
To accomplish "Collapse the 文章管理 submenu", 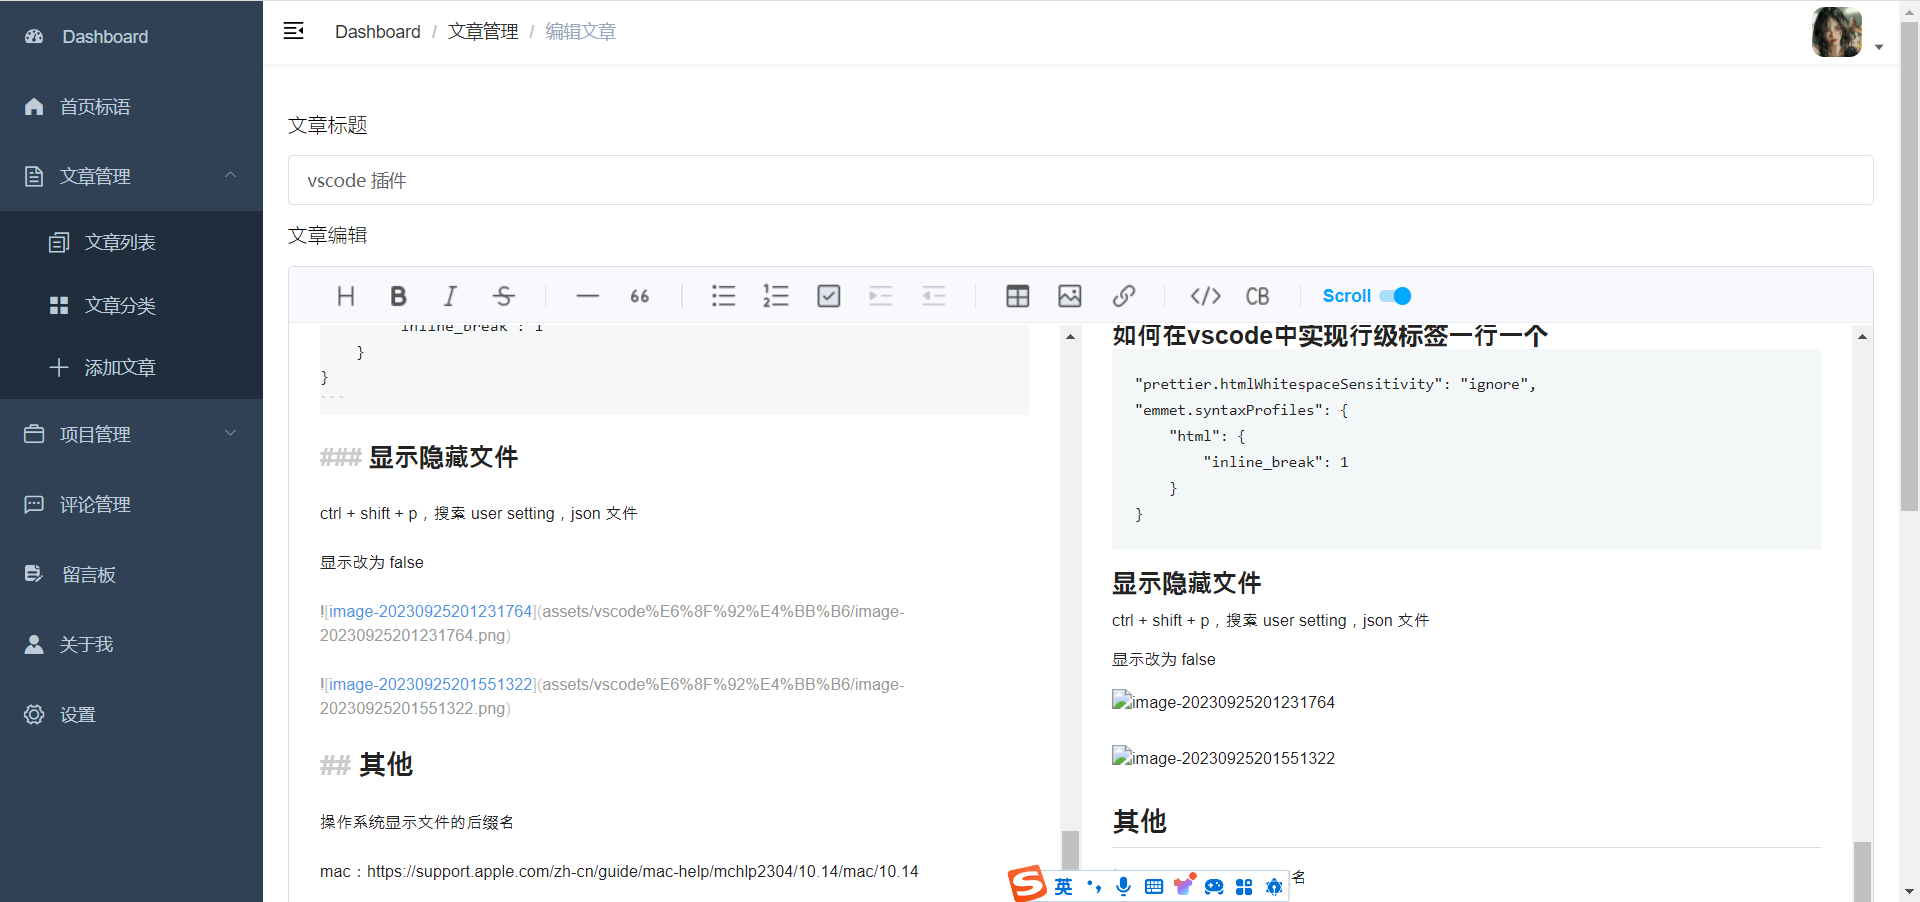I will (x=131, y=176).
